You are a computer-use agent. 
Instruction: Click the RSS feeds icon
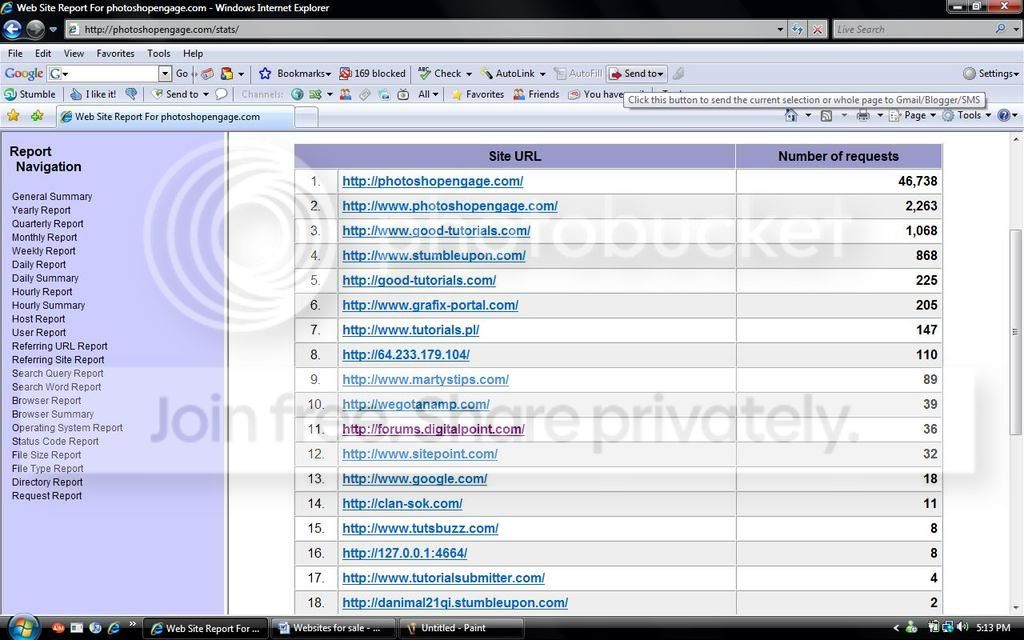(x=826, y=116)
